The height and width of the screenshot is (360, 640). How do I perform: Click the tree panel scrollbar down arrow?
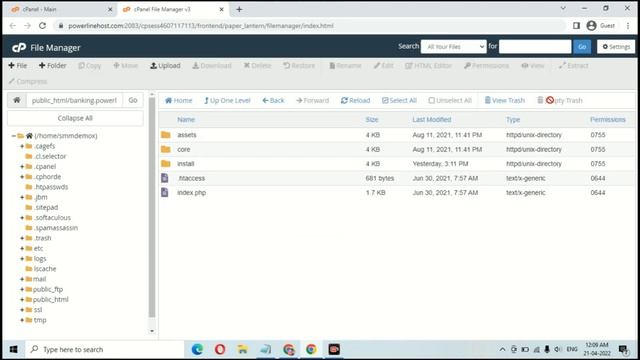(x=152, y=331)
